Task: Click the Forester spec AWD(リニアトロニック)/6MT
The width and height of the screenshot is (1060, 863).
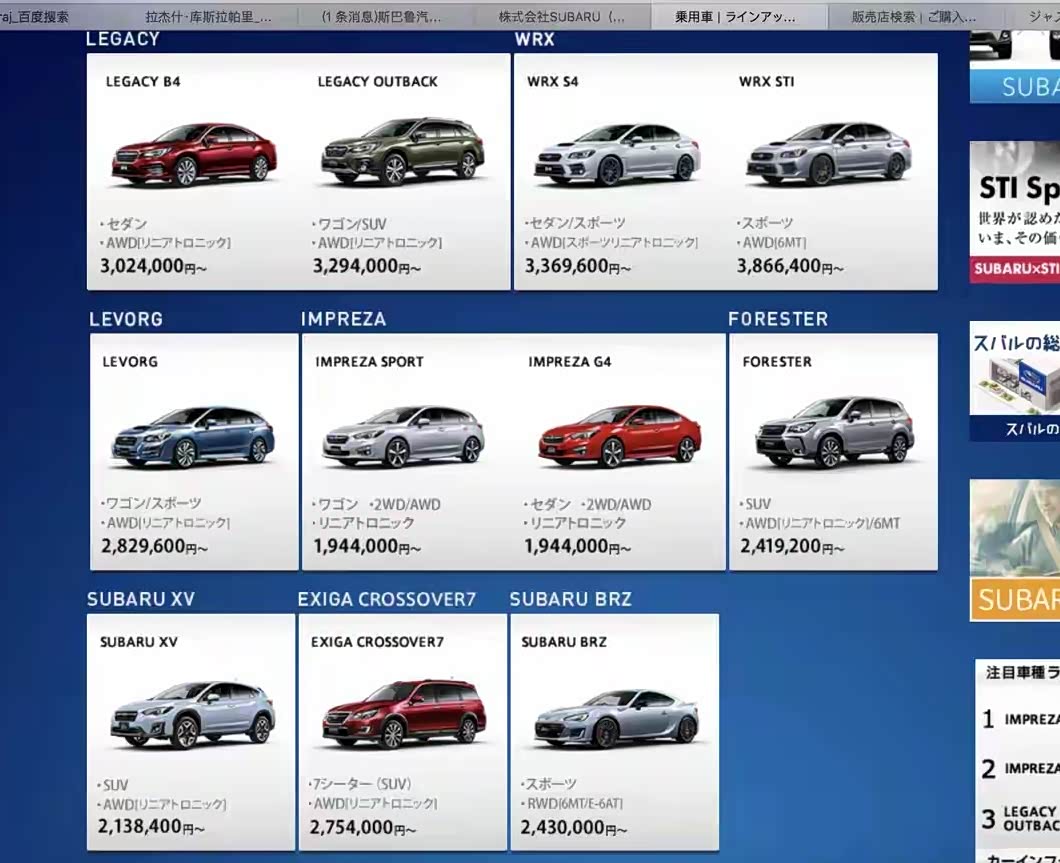Action: 820,523
